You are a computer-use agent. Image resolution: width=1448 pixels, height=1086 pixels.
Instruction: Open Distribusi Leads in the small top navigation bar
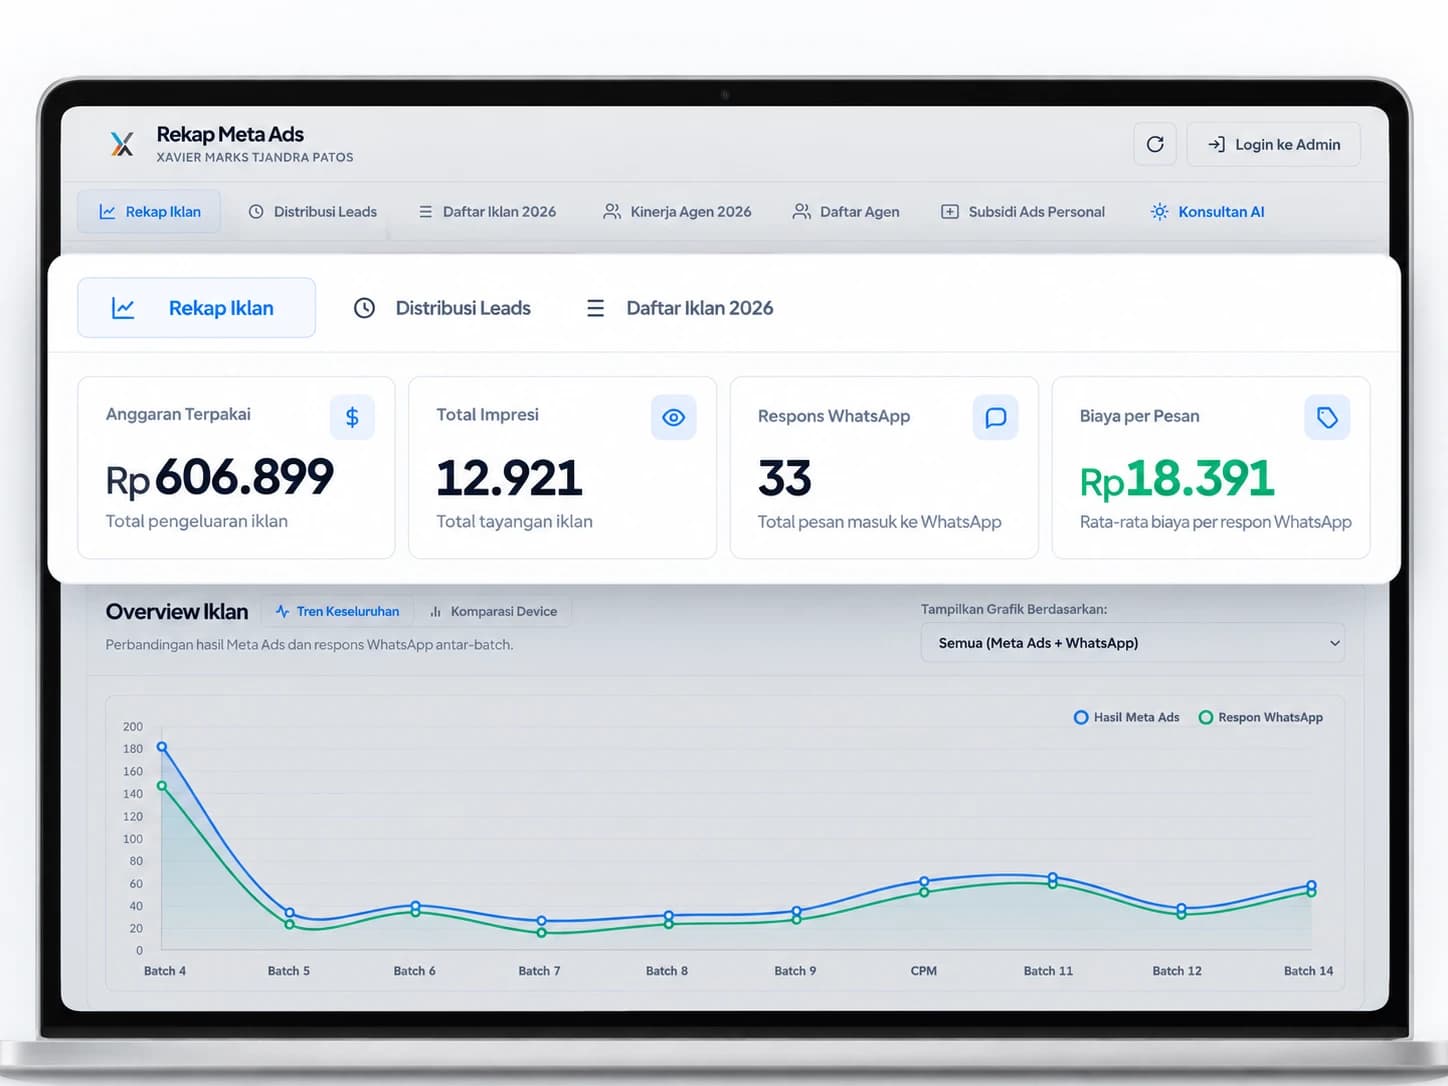point(312,212)
